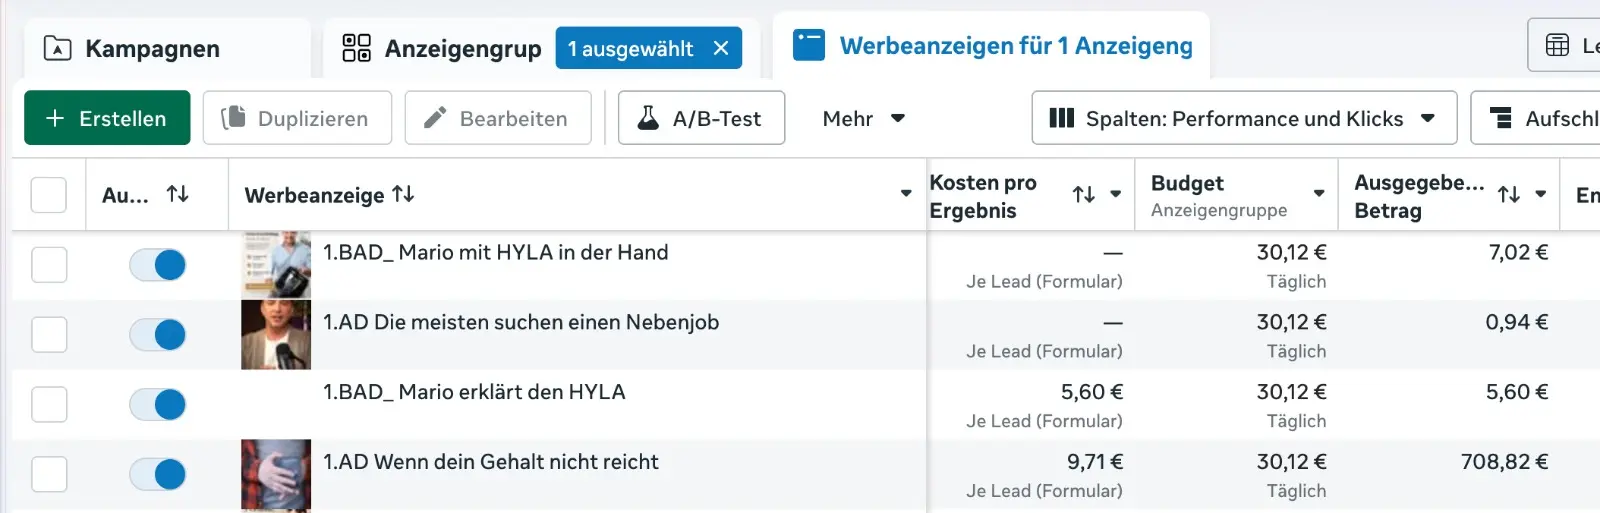Toggle off ad Wenn dein Gehalt nicht reicht
This screenshot has width=1600, height=513.
click(157, 475)
